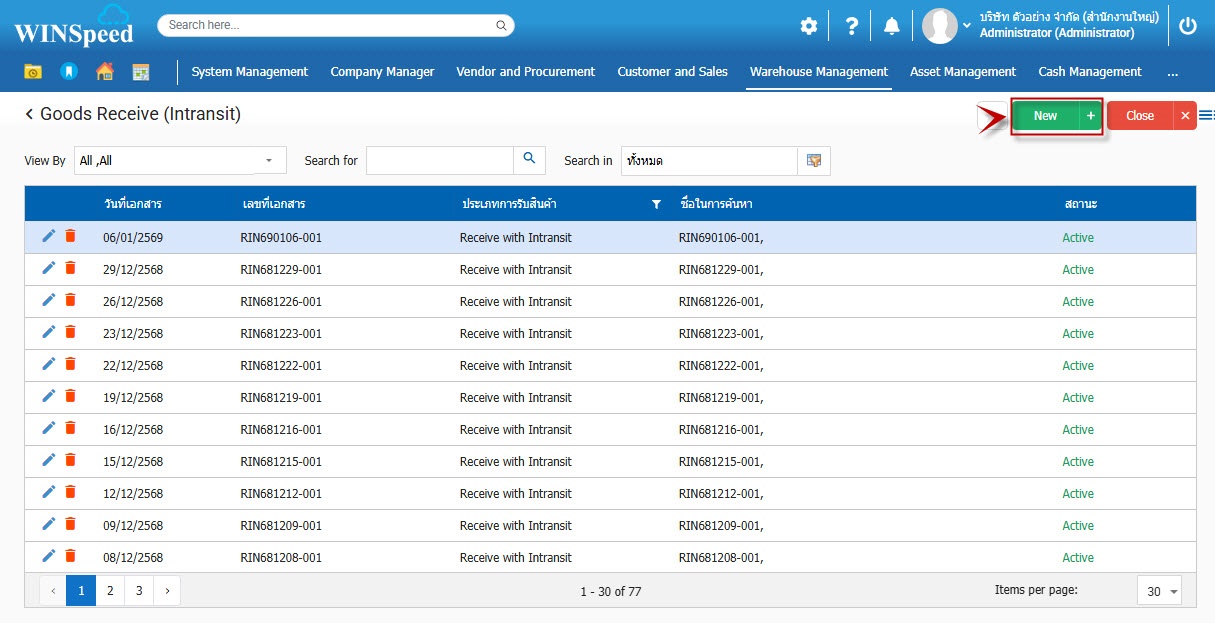Go to page 2 of results
This screenshot has height=623, width=1215.
(110, 591)
